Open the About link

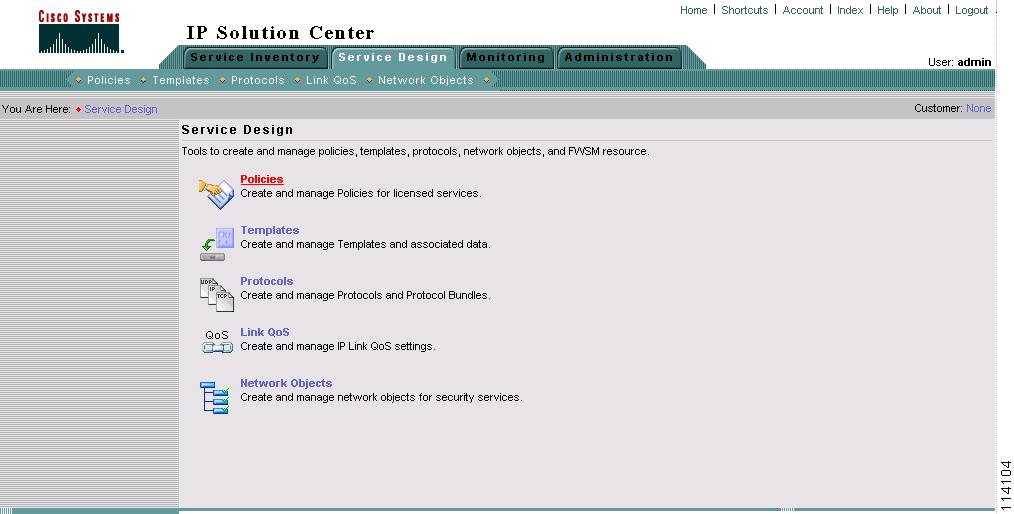[x=927, y=10]
